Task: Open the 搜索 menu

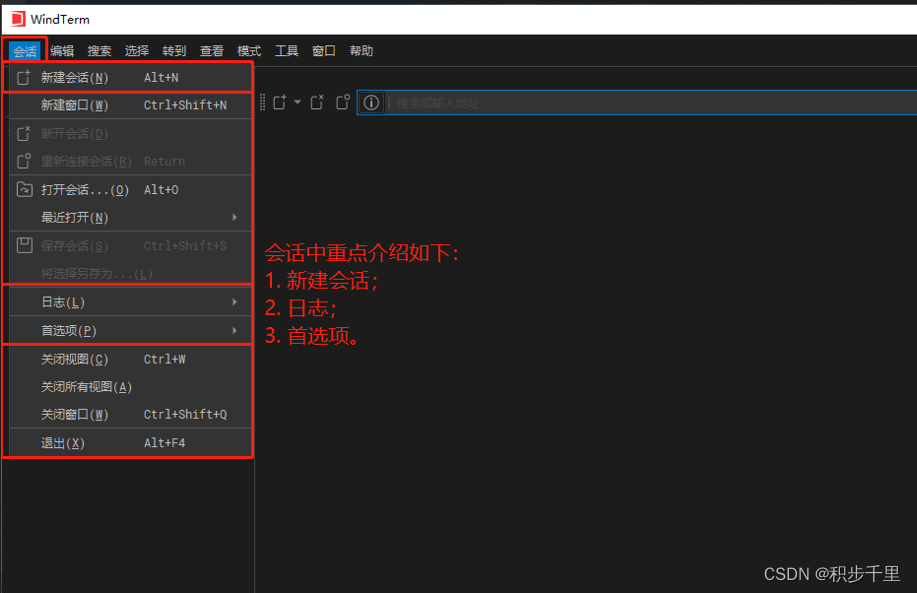Action: pos(99,51)
